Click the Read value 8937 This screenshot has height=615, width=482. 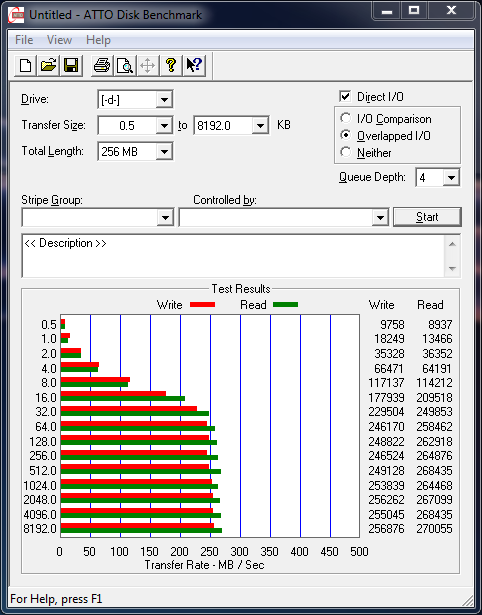(440, 324)
